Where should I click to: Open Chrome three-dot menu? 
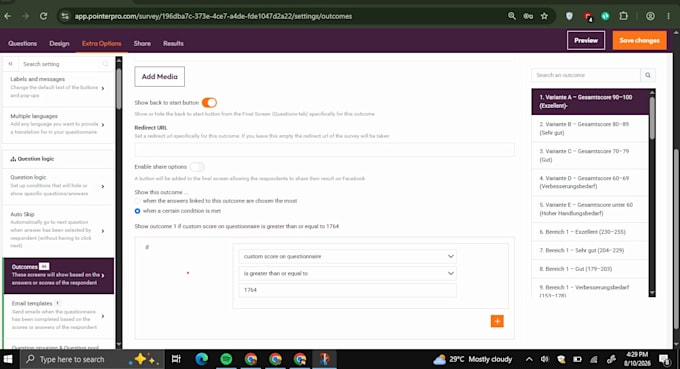click(x=668, y=16)
